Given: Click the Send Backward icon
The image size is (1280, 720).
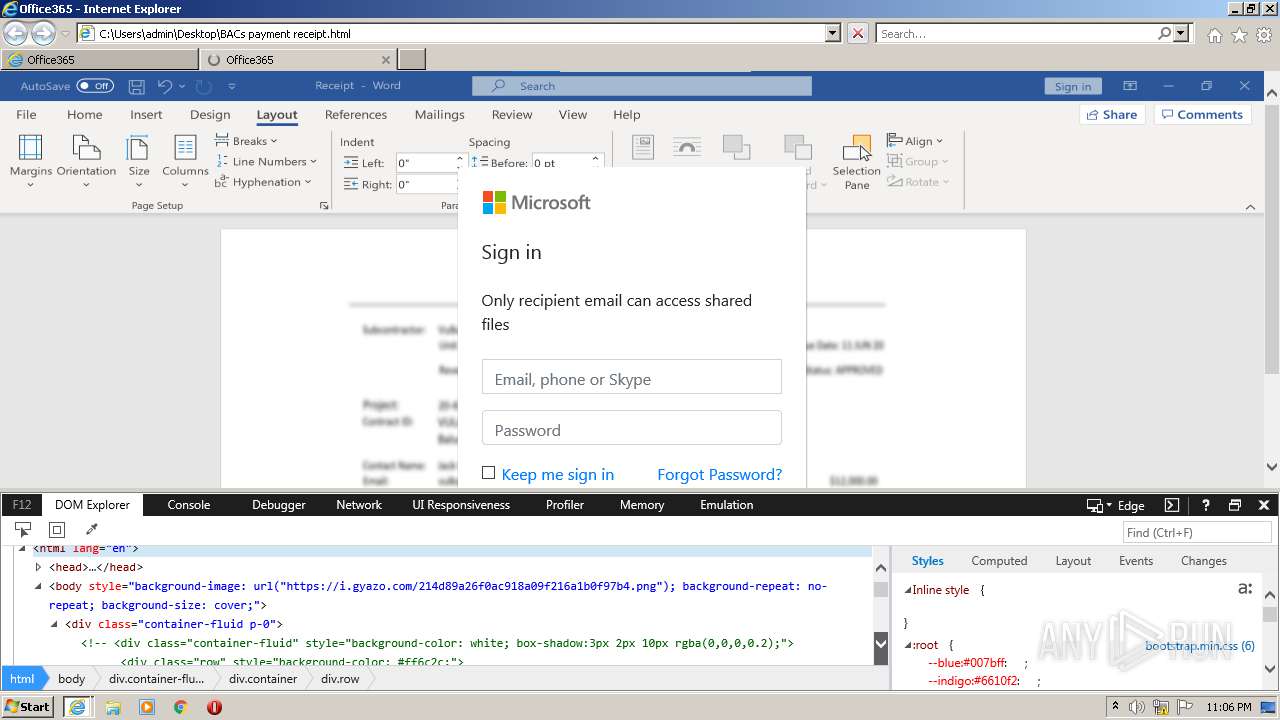Looking at the screenshot, I should click(x=797, y=148).
